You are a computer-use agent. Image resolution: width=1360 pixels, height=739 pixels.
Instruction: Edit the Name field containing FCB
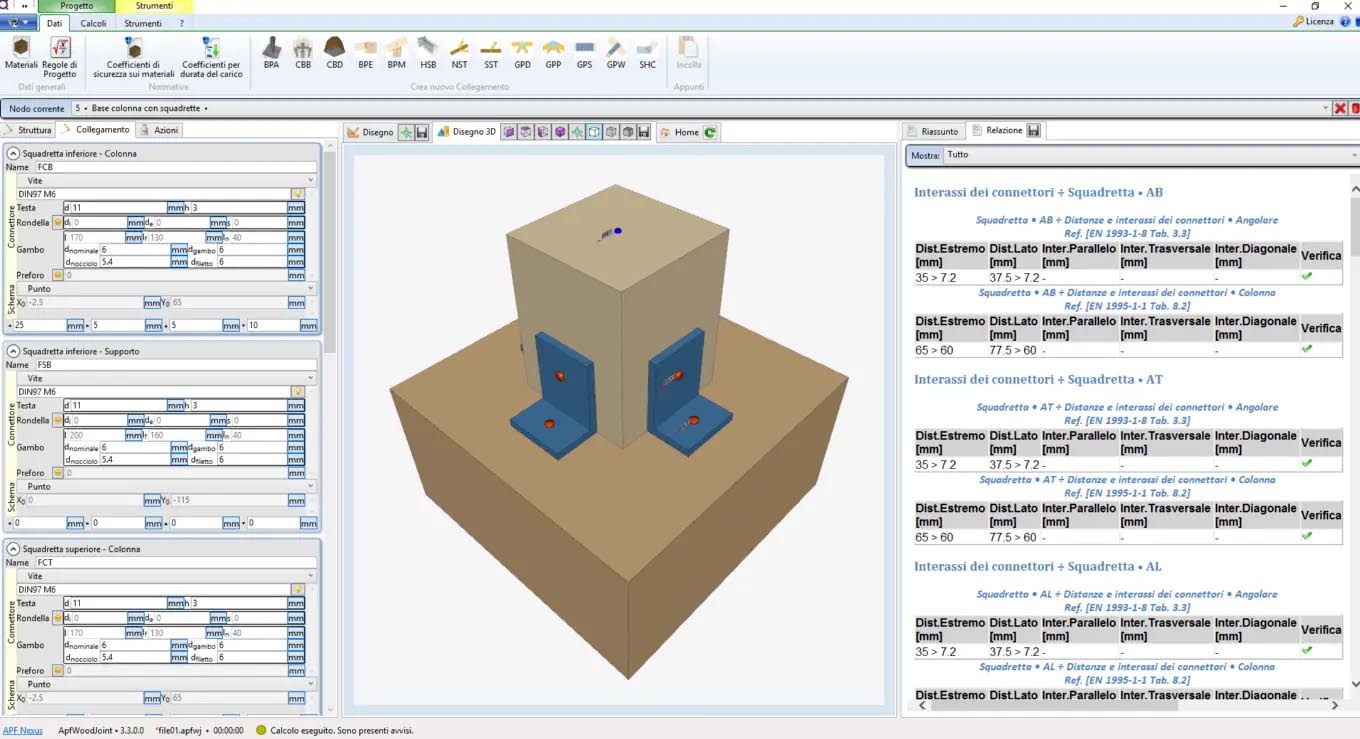click(x=175, y=167)
